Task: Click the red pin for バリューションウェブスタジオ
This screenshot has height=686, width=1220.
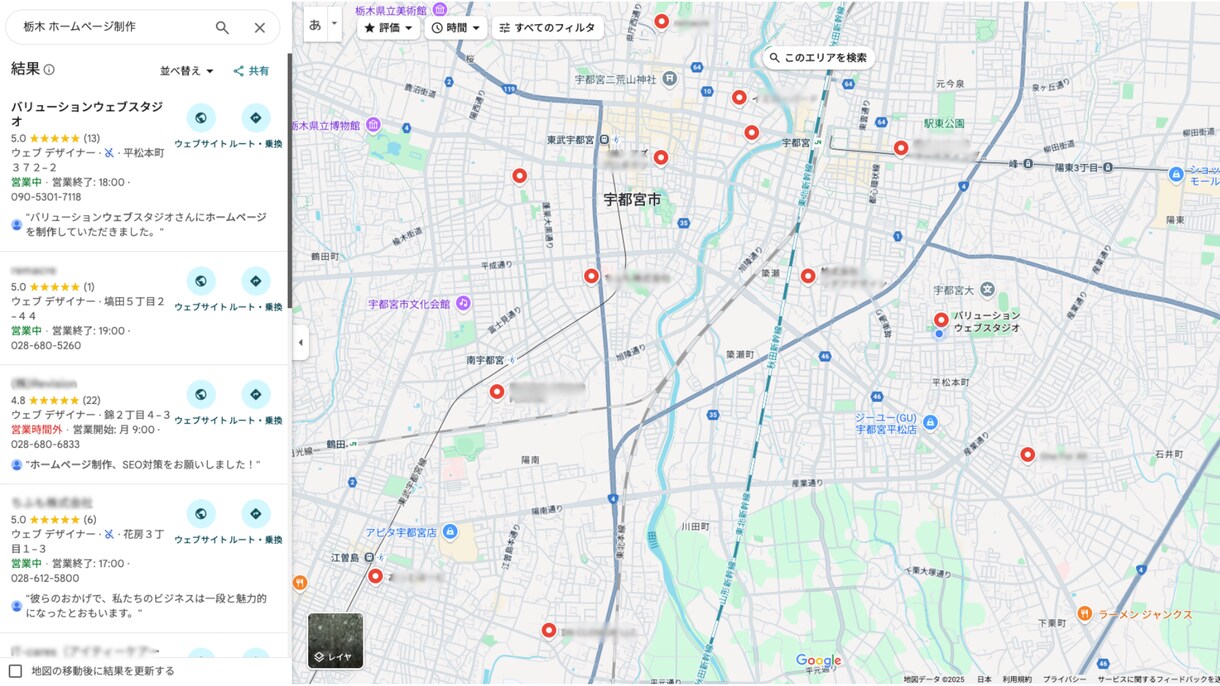Action: pyautogui.click(x=941, y=321)
